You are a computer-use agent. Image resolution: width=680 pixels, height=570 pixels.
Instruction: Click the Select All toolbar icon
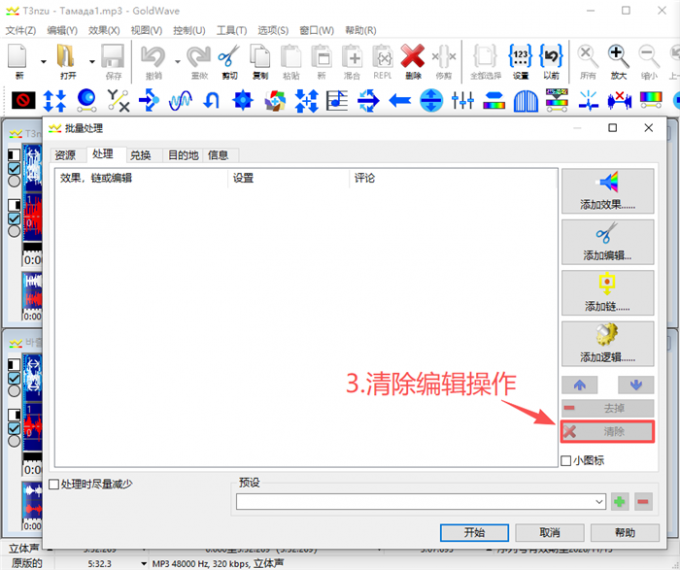point(485,56)
